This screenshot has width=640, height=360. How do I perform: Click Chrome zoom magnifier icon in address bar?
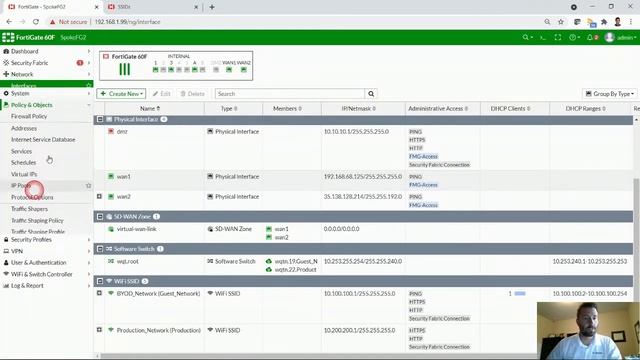(547, 22)
